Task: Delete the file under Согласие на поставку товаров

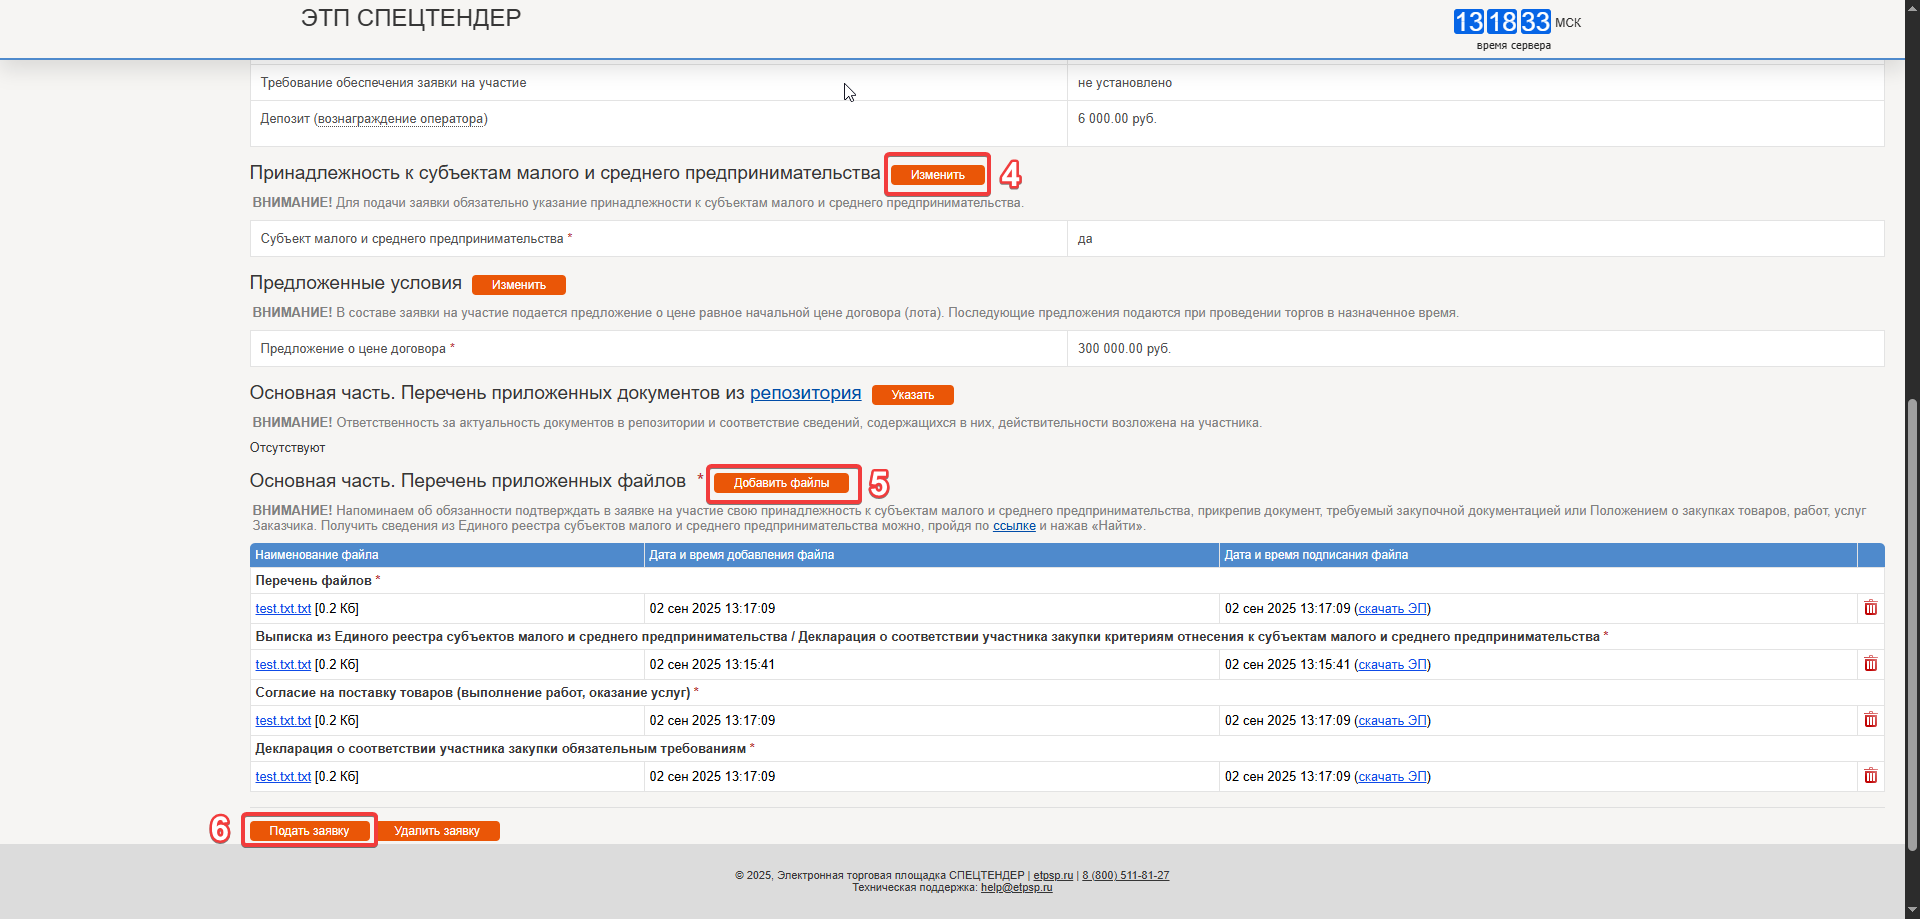Action: (1870, 720)
